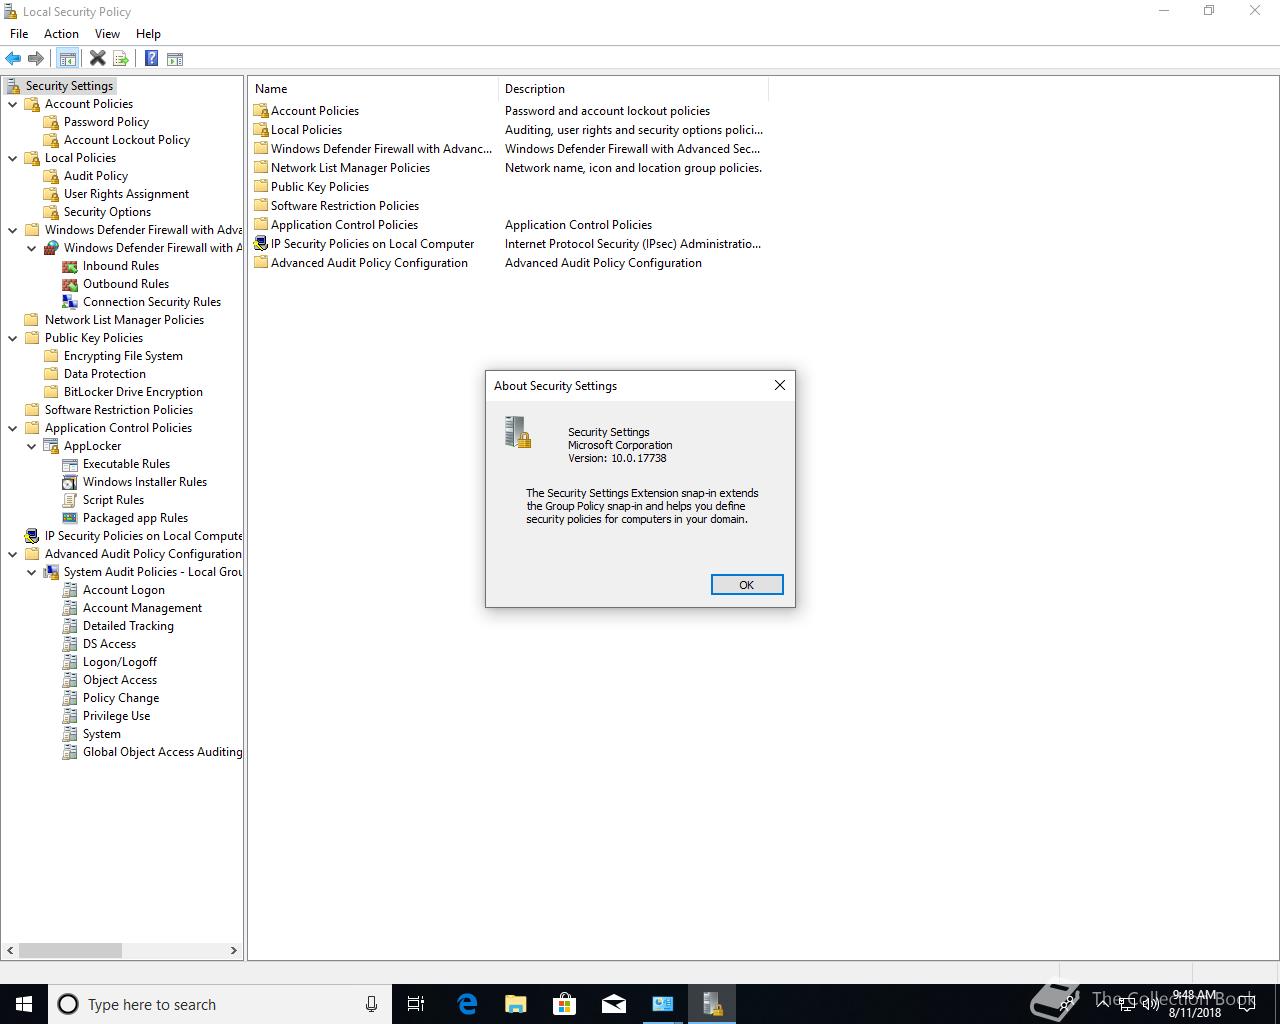This screenshot has width=1280, height=1024.
Task: Click the taskbar search box
Action: [218, 1004]
